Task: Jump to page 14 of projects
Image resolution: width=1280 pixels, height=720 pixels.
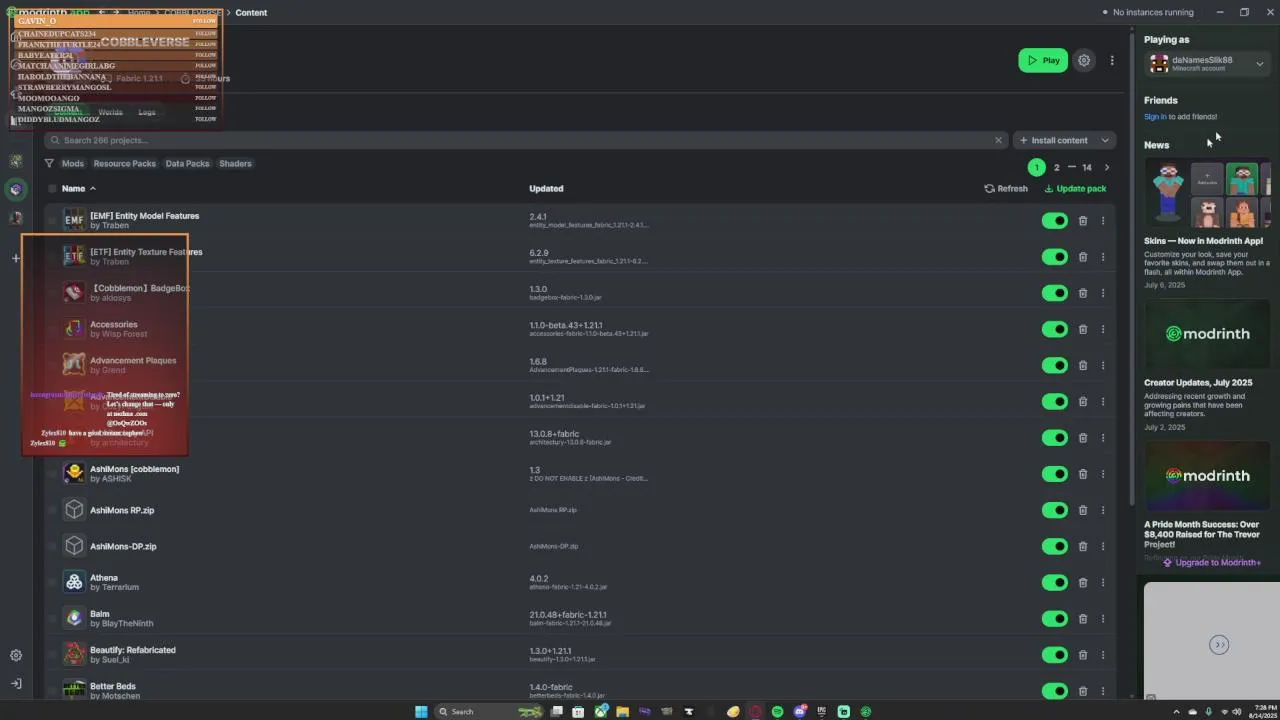Action: click(1086, 167)
